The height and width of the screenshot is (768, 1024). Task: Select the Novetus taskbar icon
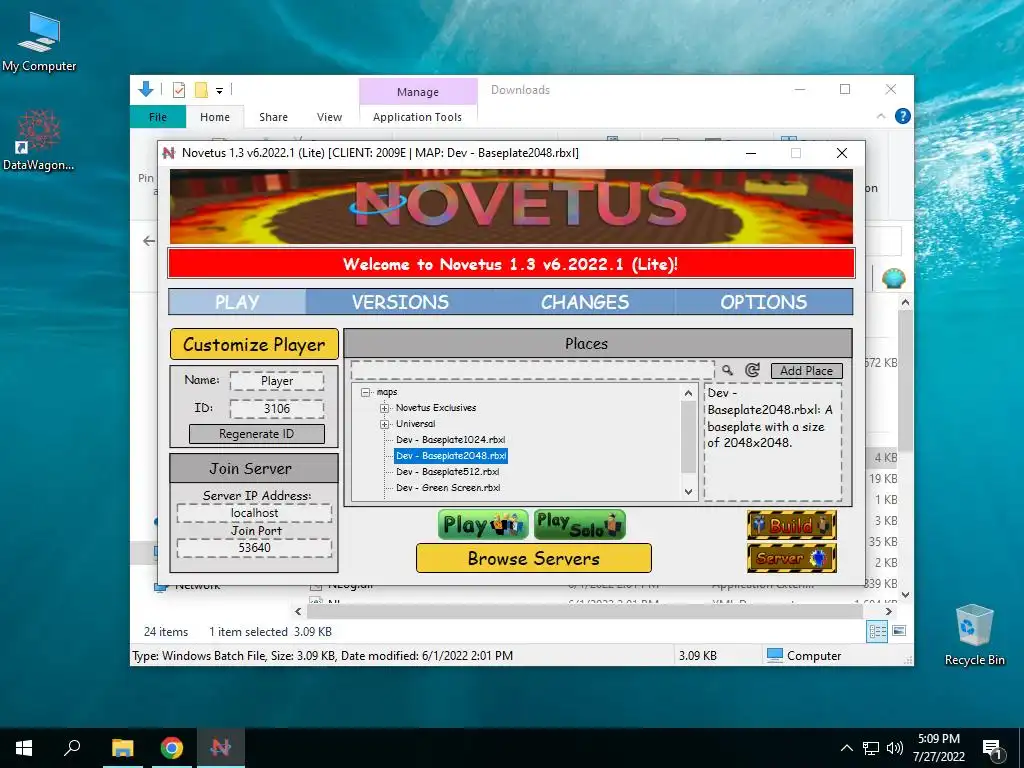click(x=221, y=748)
